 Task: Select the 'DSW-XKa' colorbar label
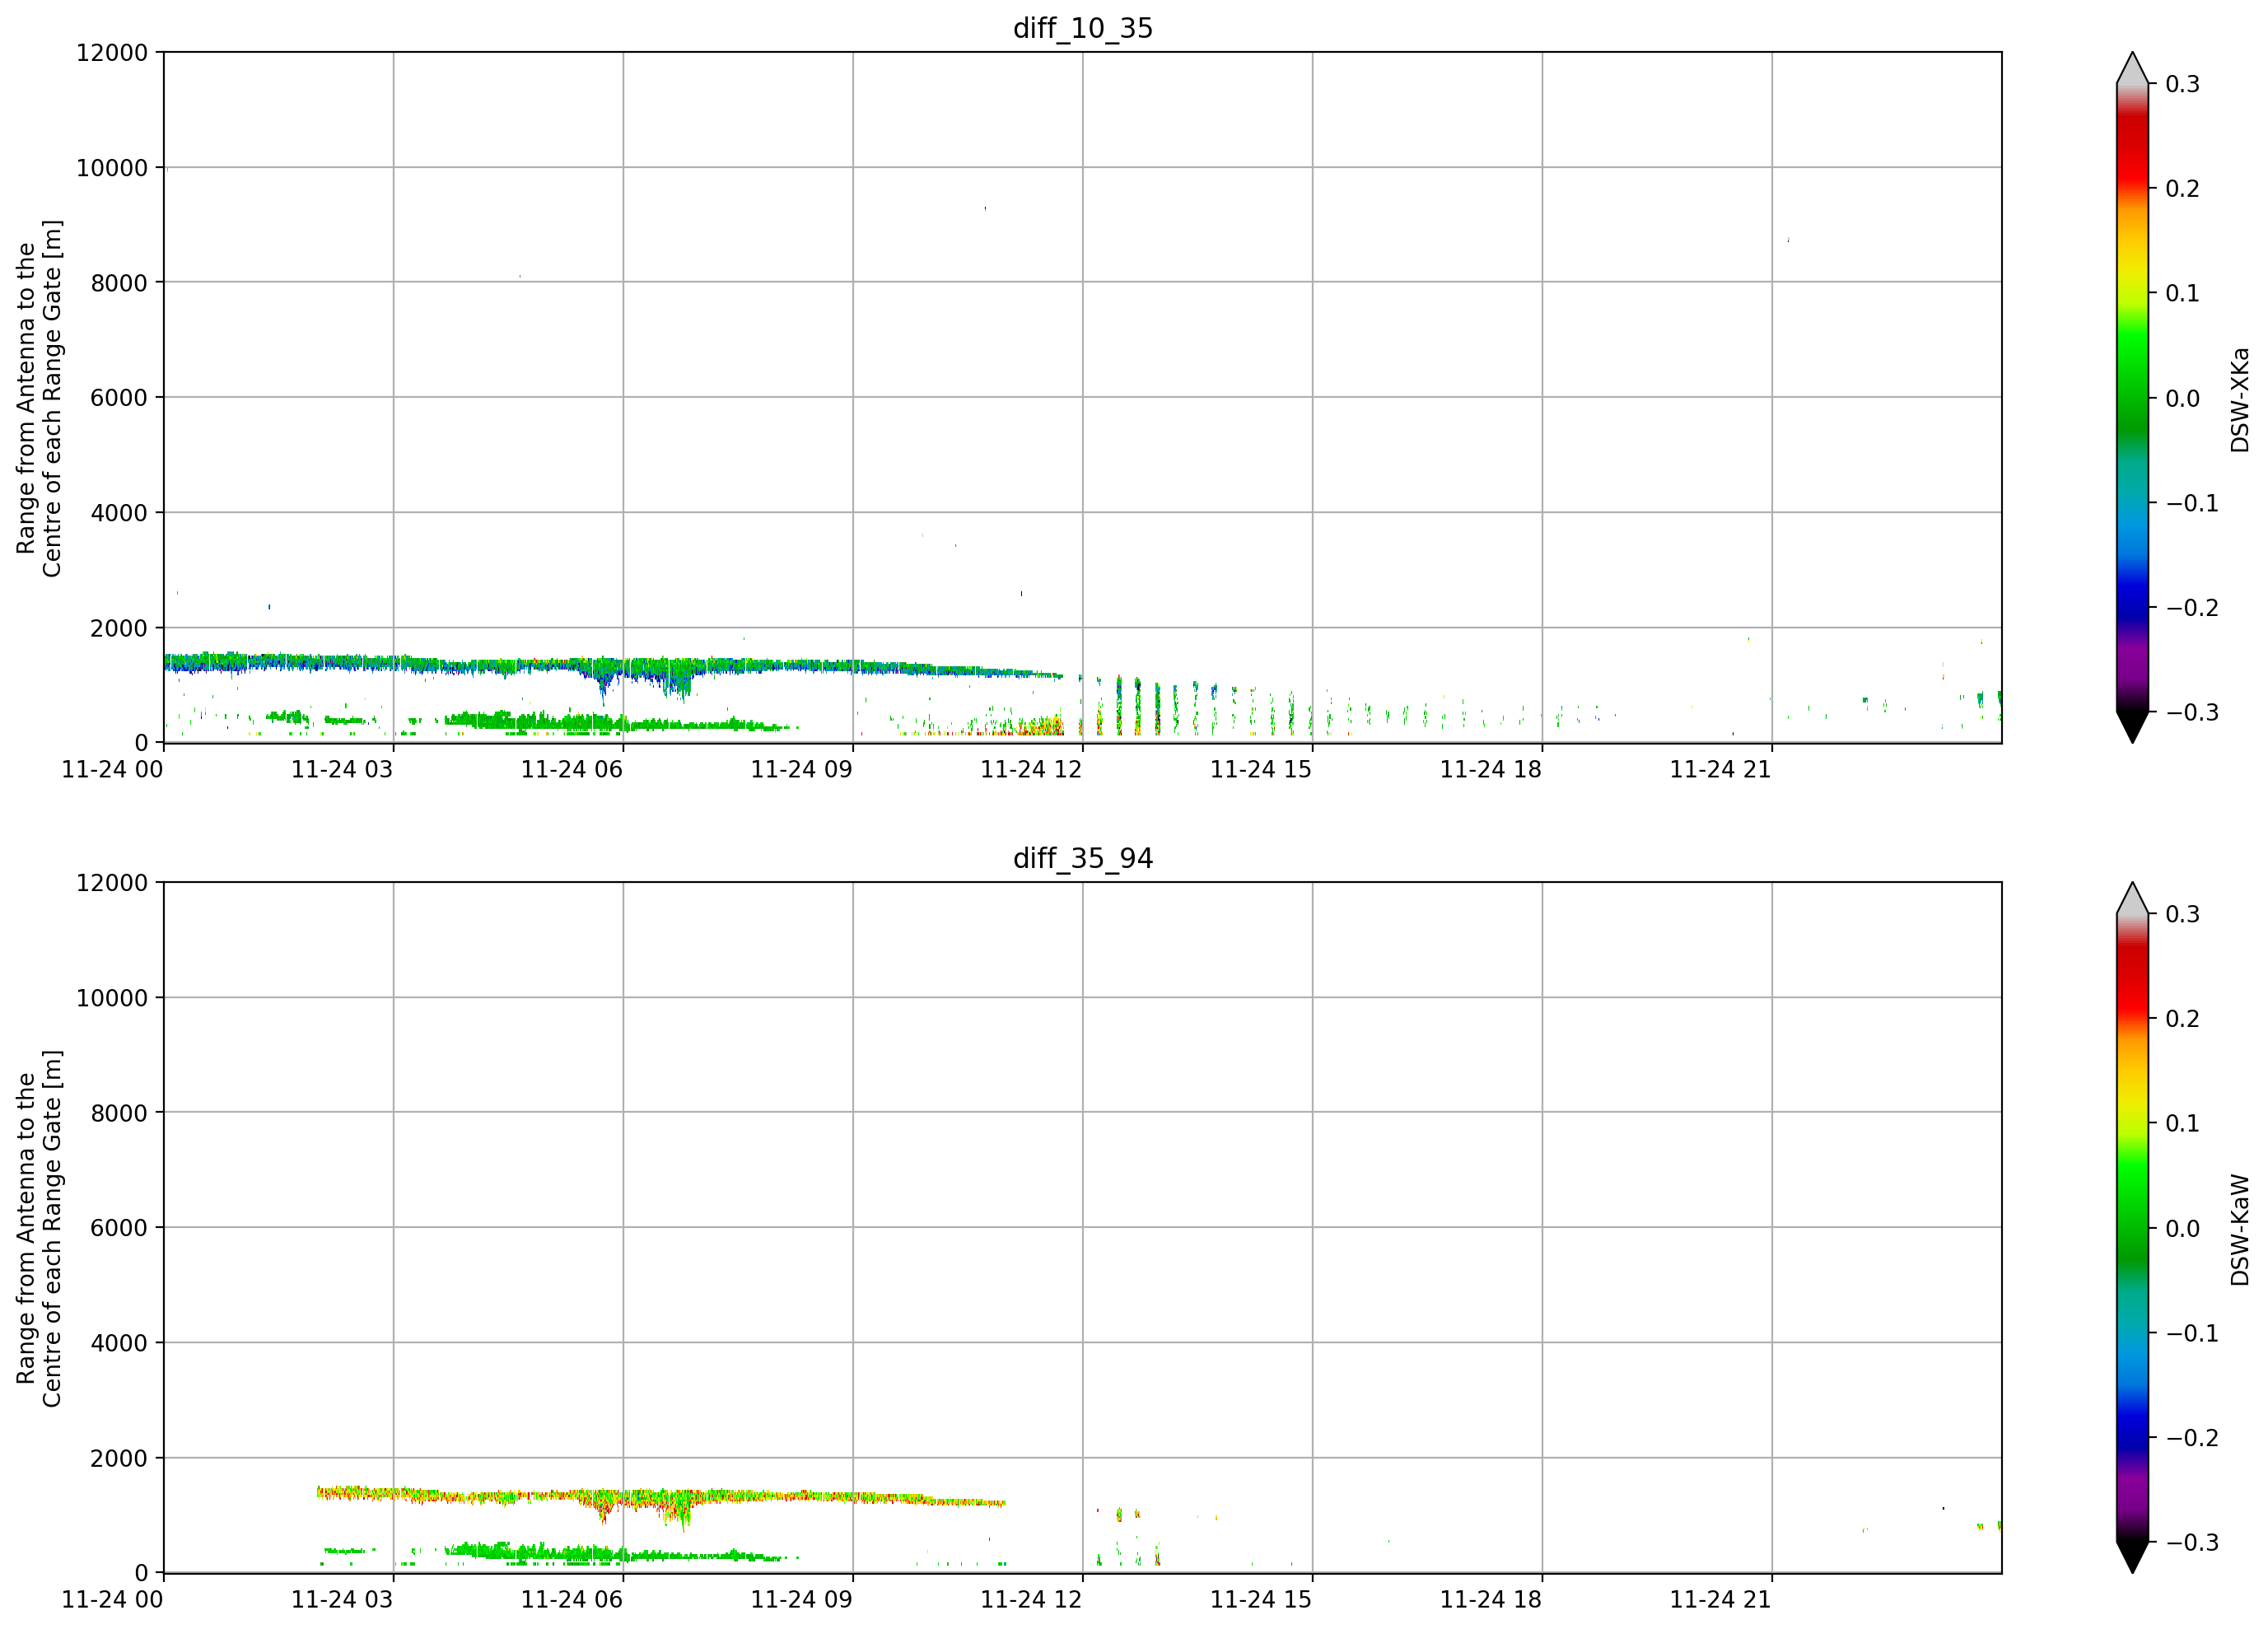(x=2240, y=399)
